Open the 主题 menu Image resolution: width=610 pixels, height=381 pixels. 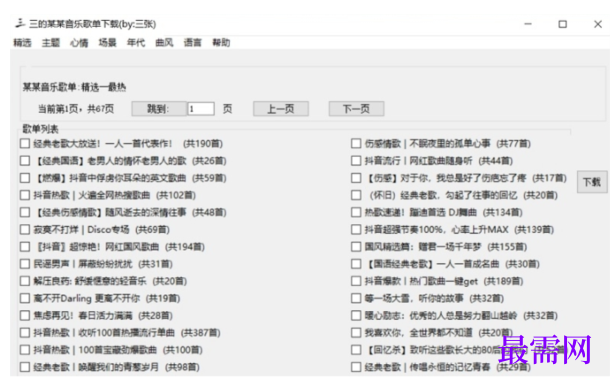51,42
